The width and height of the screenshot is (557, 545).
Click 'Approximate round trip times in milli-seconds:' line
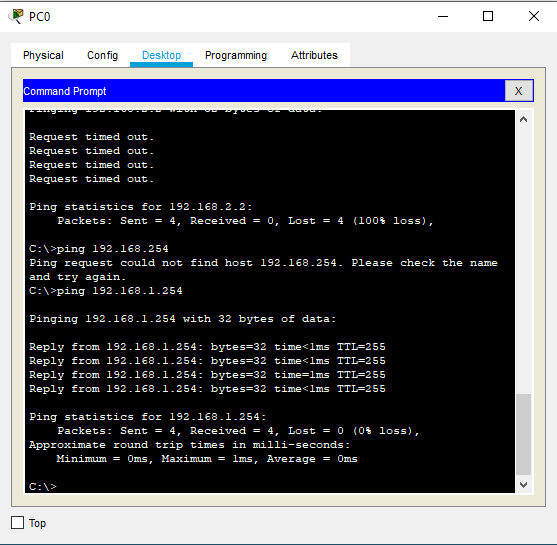190,444
